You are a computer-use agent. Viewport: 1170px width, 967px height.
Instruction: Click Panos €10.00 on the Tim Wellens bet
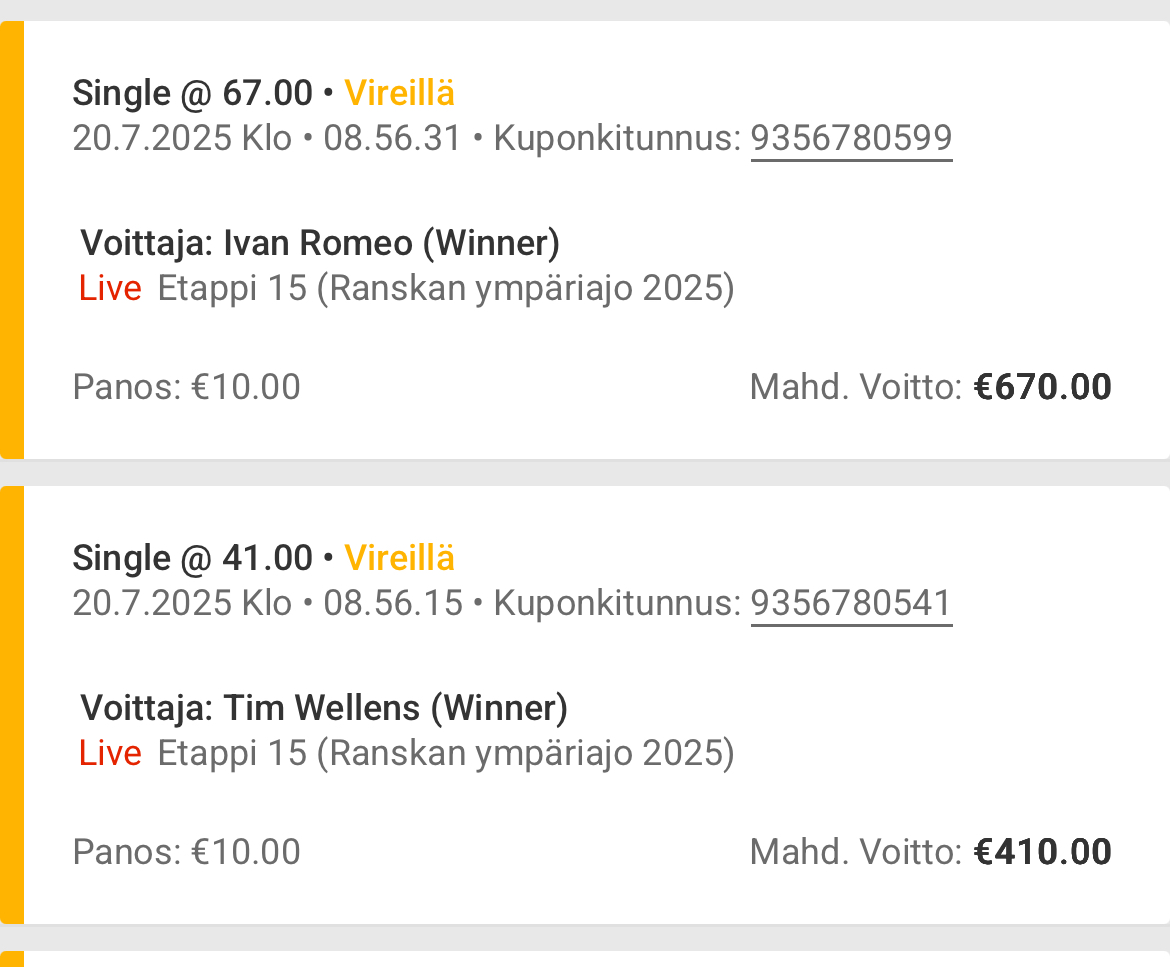click(186, 852)
